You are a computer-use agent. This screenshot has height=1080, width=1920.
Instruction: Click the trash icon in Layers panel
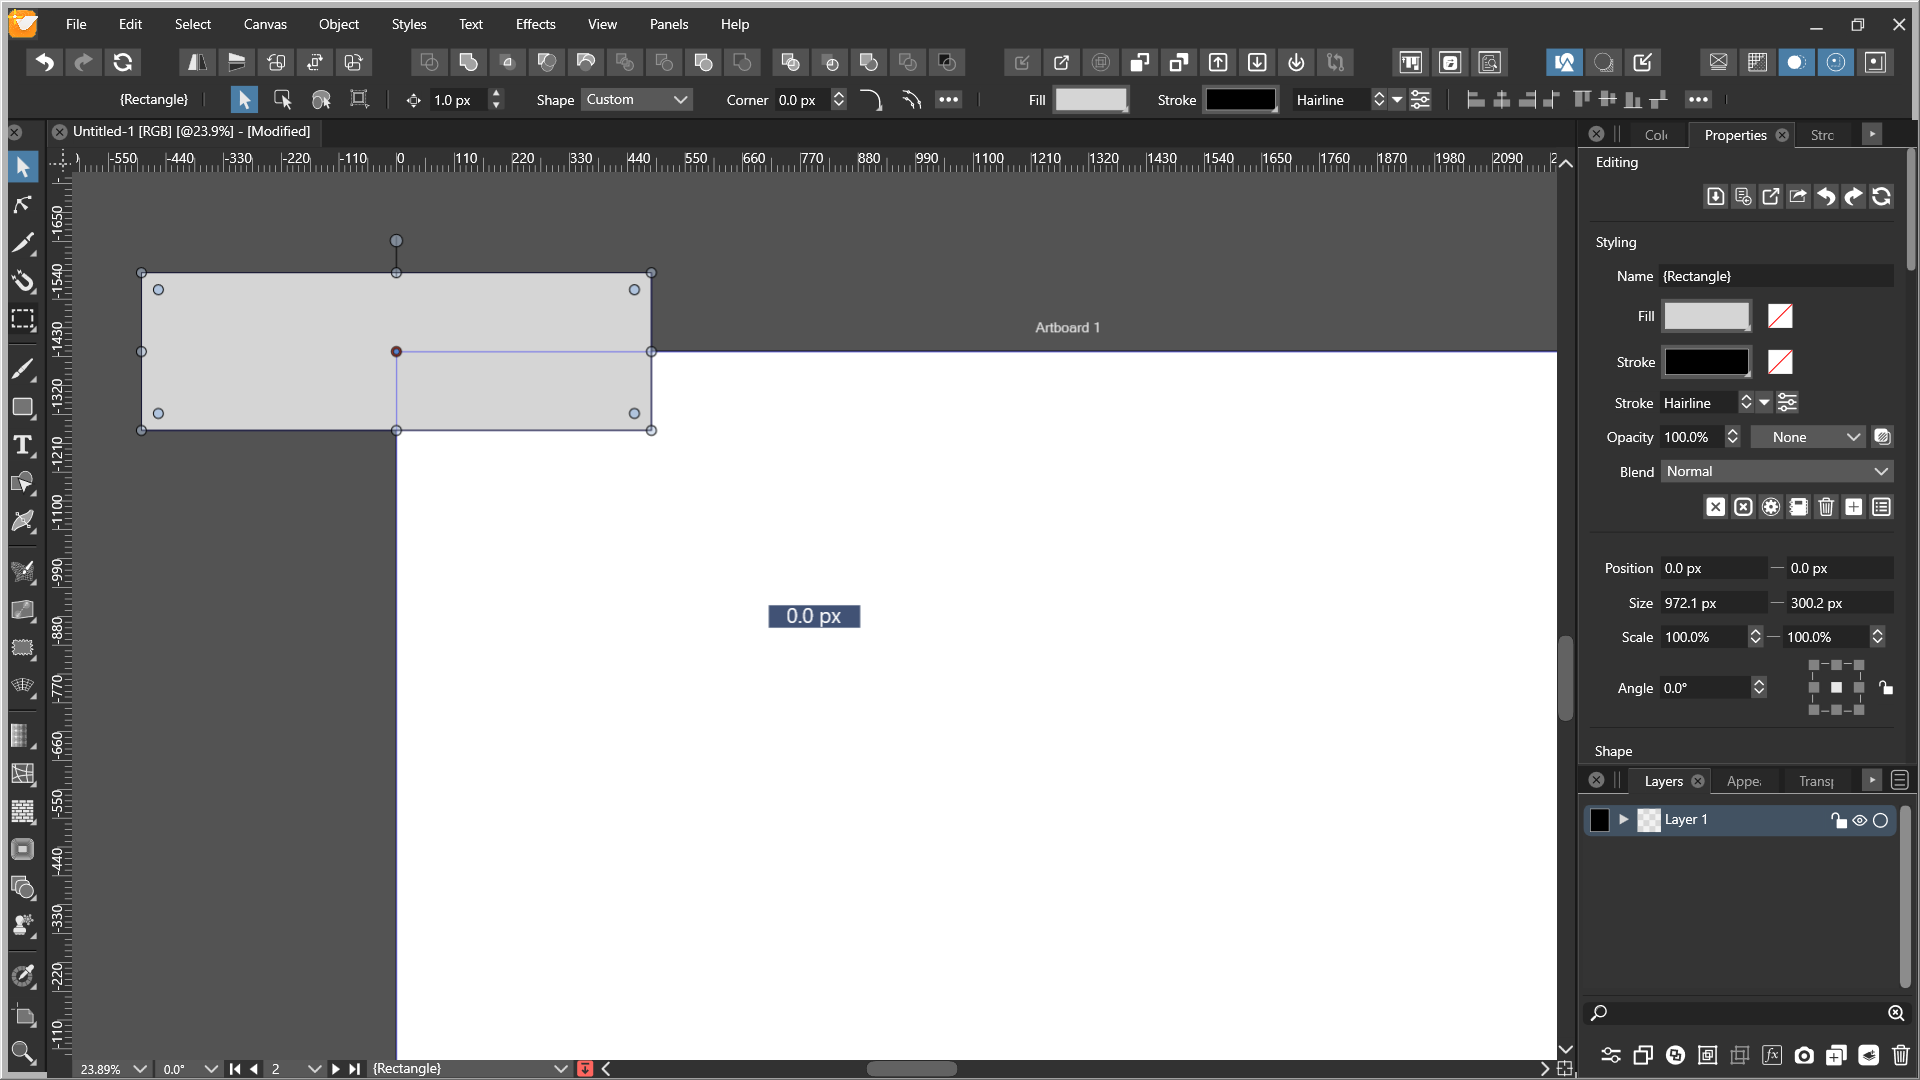[1900, 1055]
